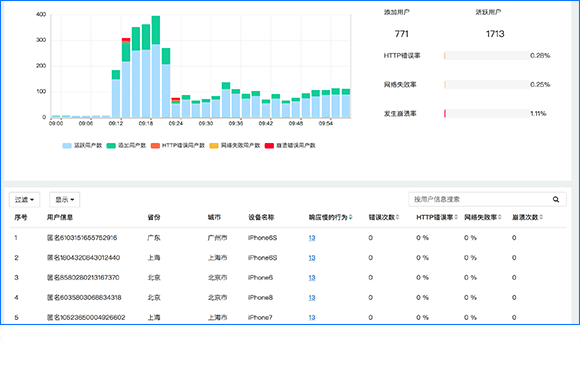Open slow-response link 13 for row 1

312,238
